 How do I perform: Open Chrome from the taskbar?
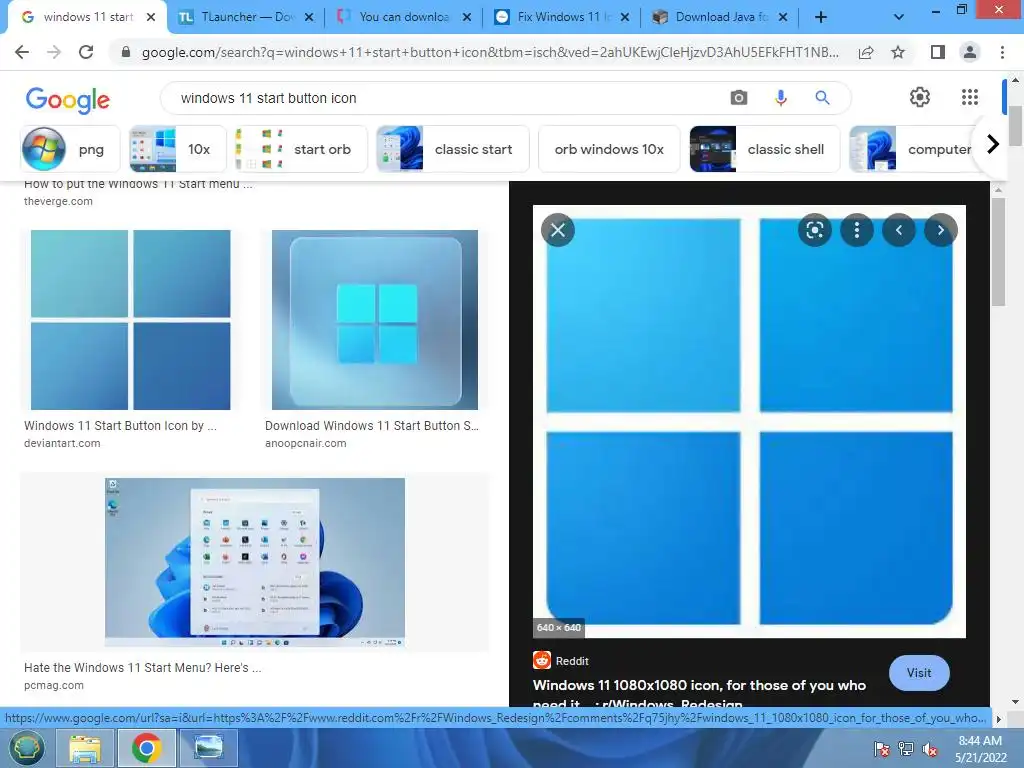(x=146, y=748)
